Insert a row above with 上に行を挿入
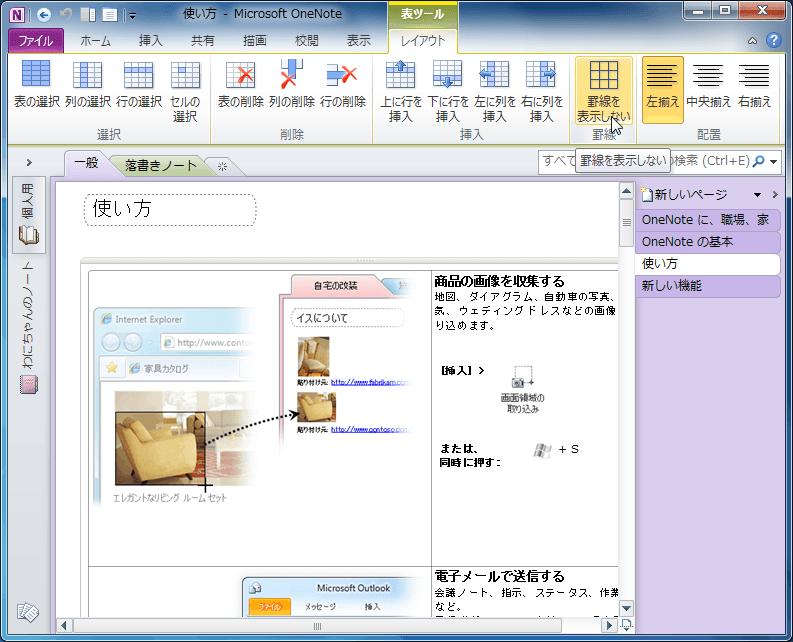The height and width of the screenshot is (642, 793). tap(401, 91)
